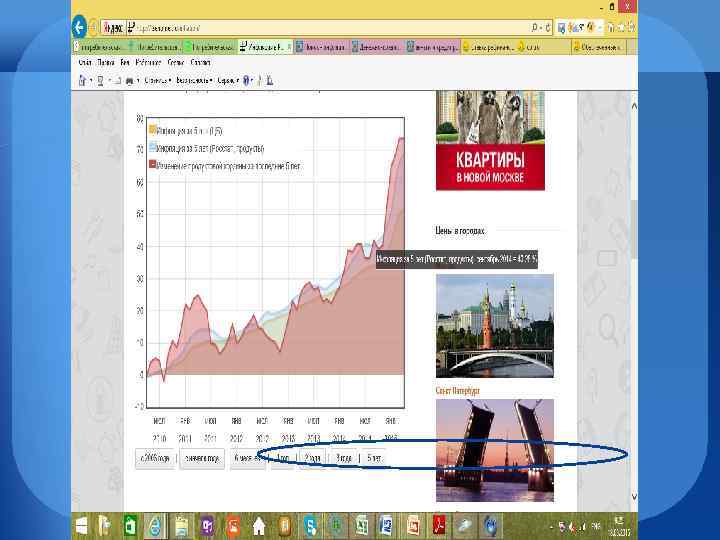Close the active browser tab
Screen dimensions: 720x540
[289, 46]
